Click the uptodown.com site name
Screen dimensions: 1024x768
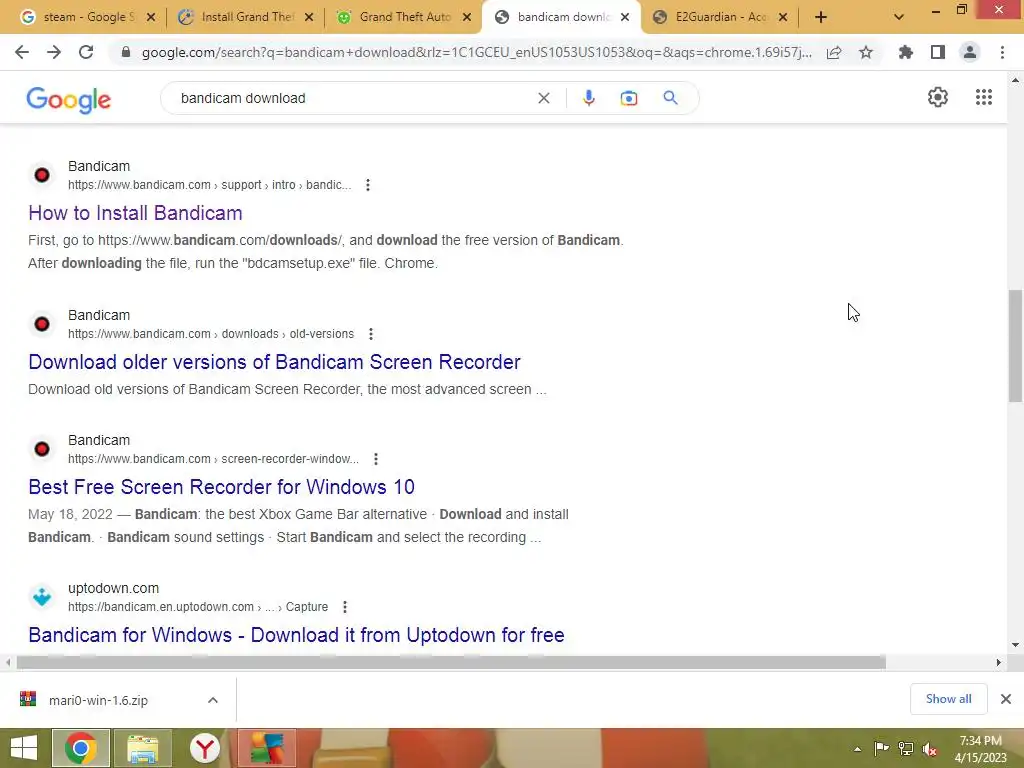(x=114, y=588)
